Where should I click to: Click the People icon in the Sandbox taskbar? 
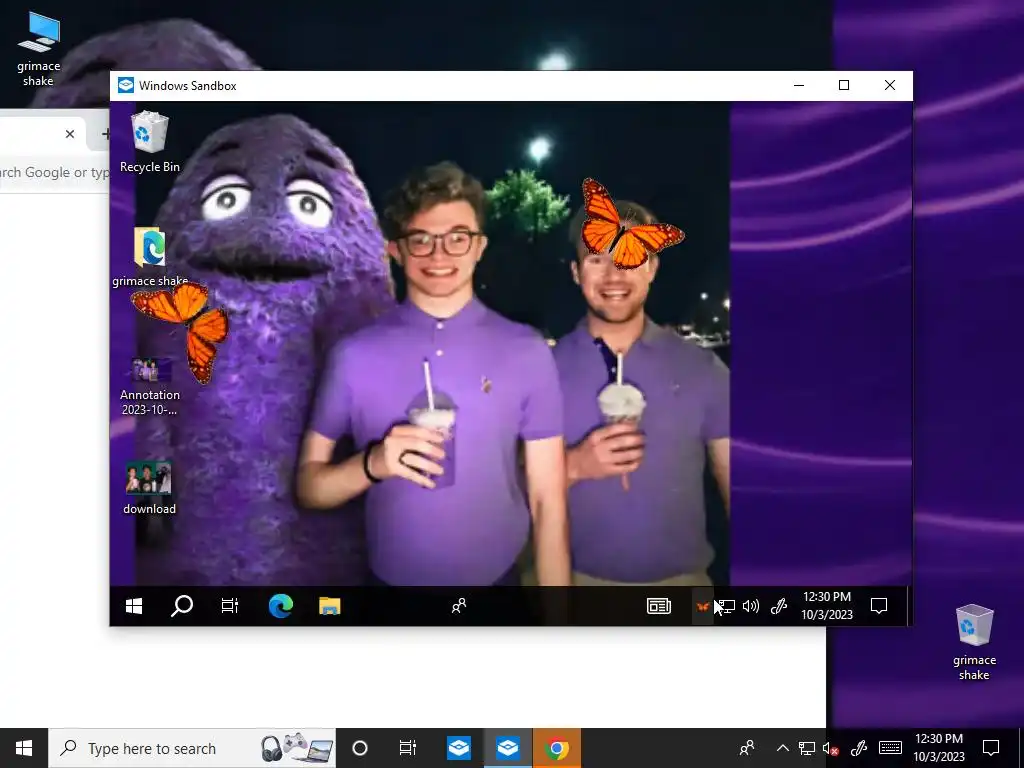pyautogui.click(x=459, y=606)
